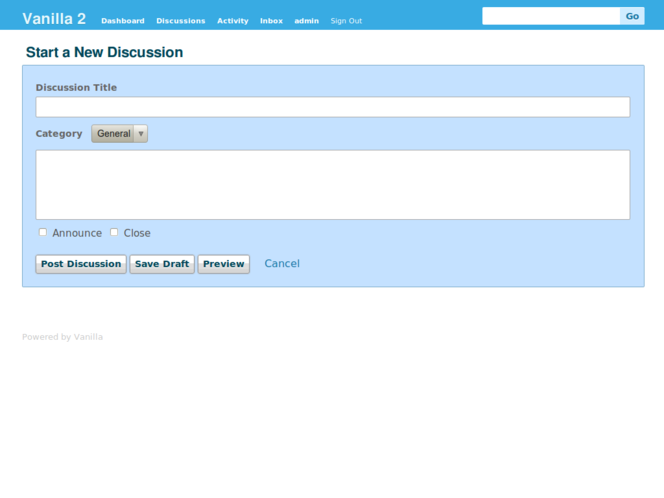Open the admin profile link
This screenshot has width=664, height=498.
(x=306, y=21)
